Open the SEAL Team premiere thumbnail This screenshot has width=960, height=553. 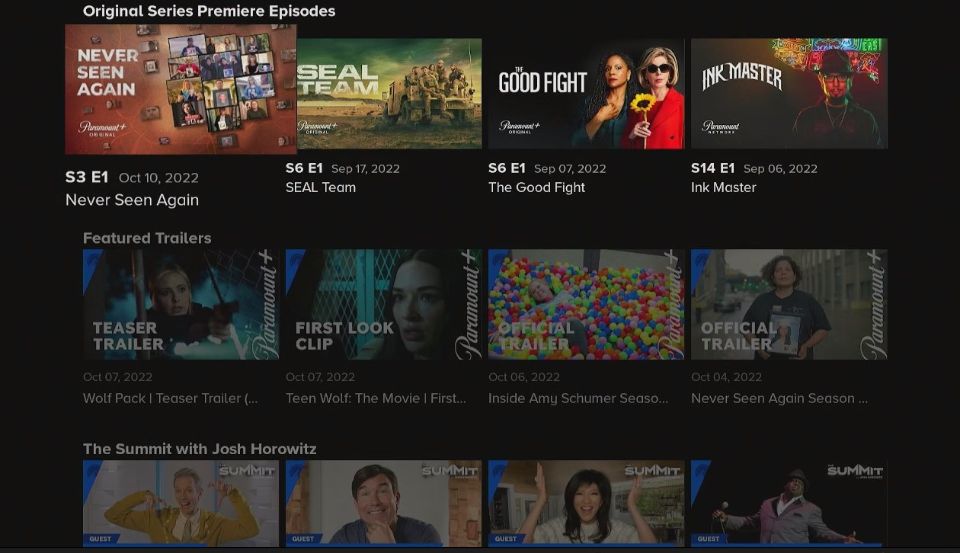pyautogui.click(x=389, y=94)
